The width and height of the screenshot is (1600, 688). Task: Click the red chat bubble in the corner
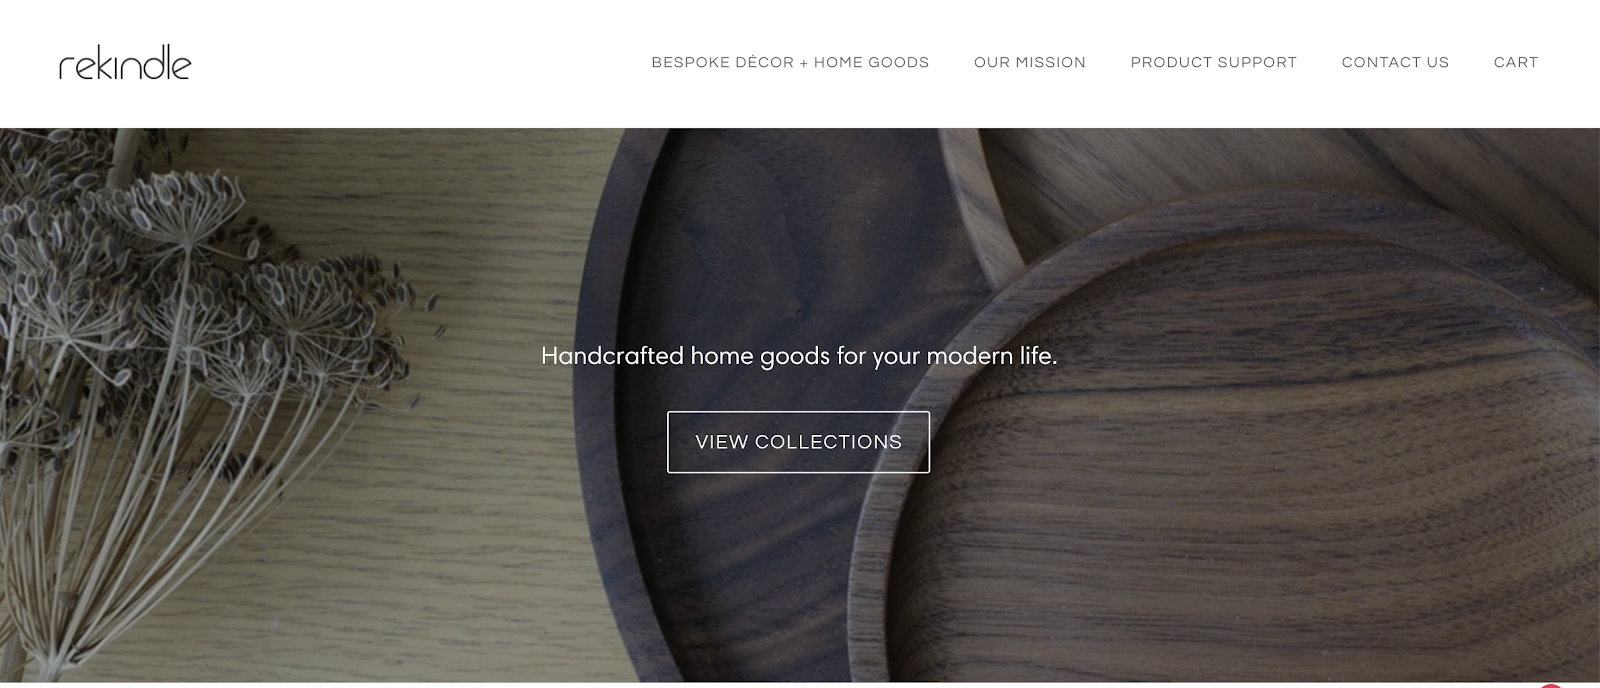point(1551,685)
